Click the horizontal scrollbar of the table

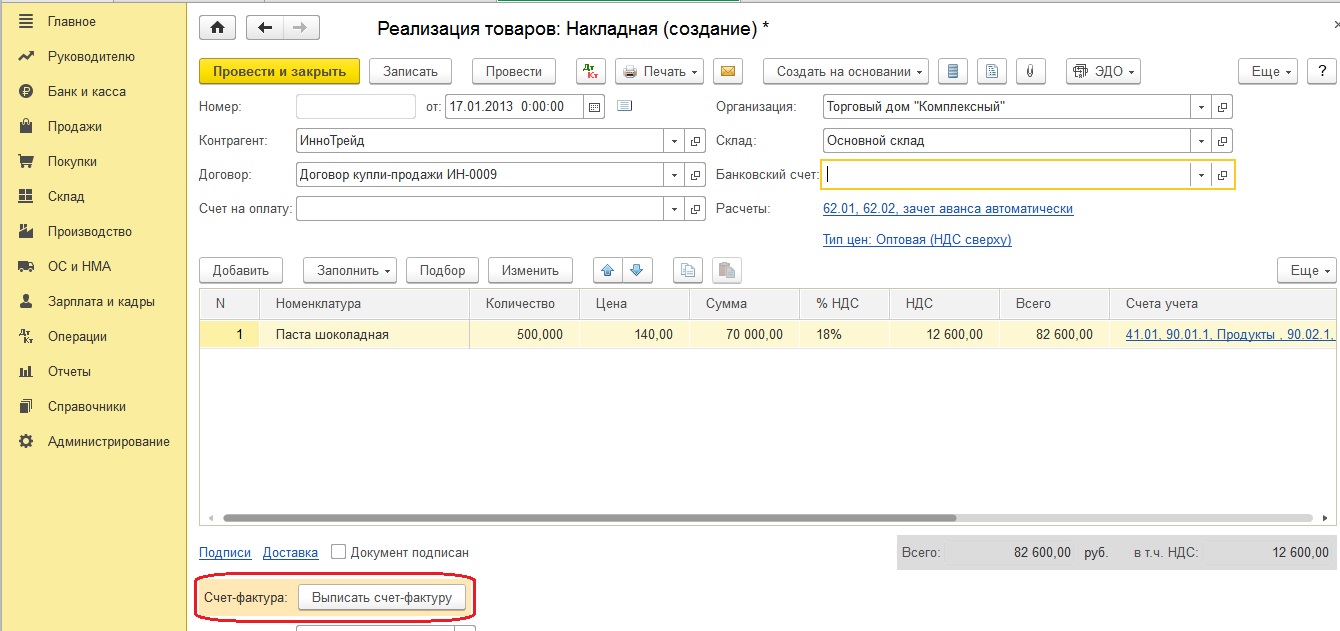click(590, 518)
